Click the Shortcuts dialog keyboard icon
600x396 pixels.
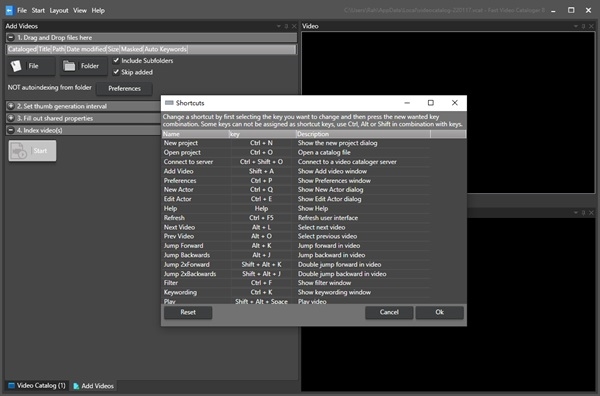169,103
